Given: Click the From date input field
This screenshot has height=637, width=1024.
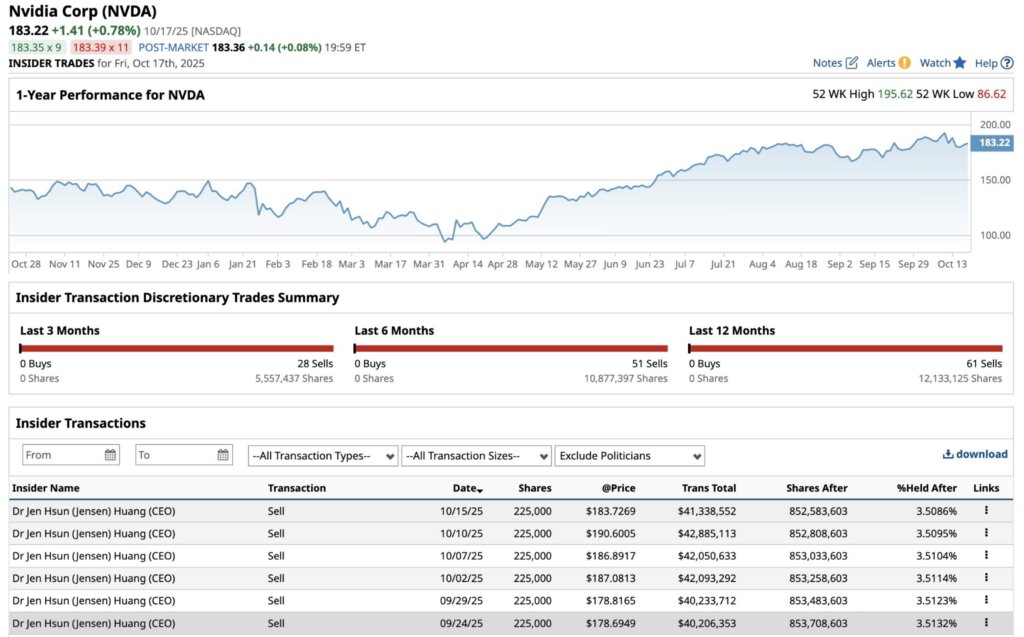Looking at the screenshot, I should 60,455.
